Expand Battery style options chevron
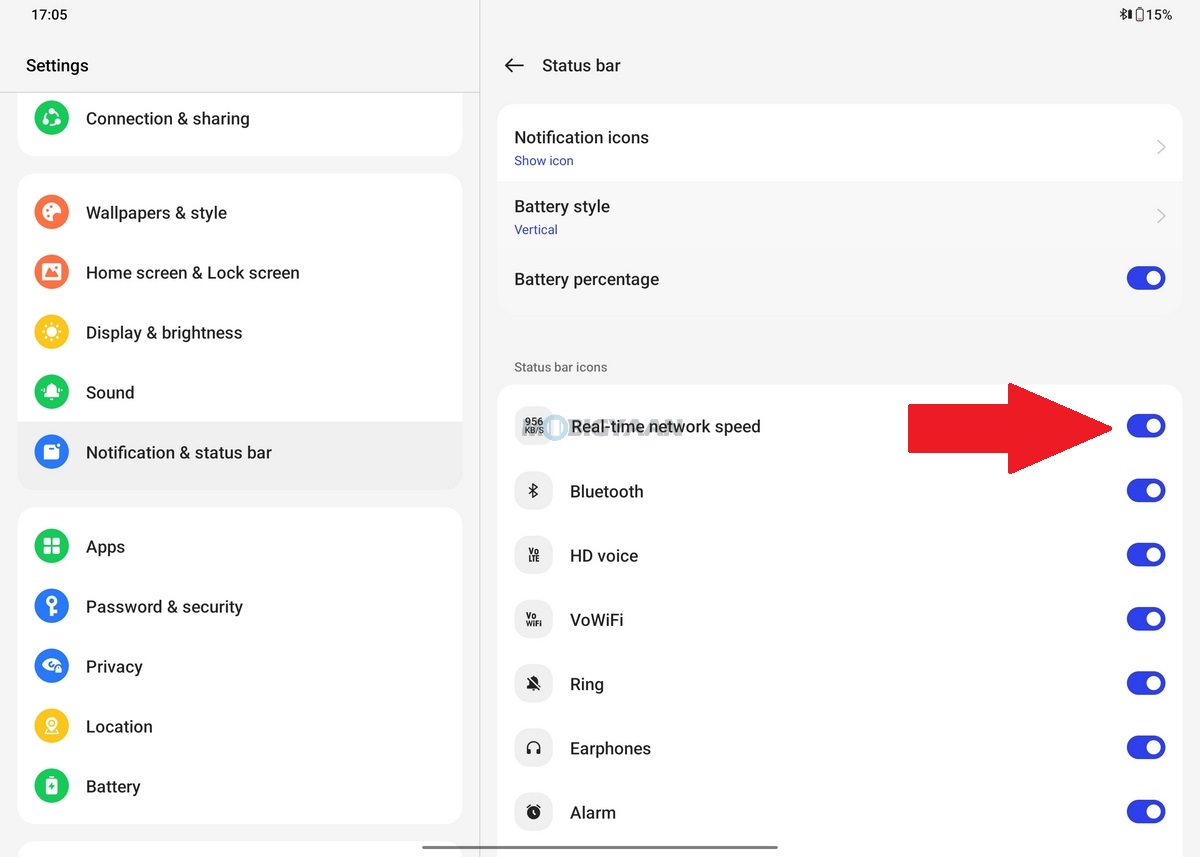This screenshot has height=857, width=1200. (x=1161, y=216)
